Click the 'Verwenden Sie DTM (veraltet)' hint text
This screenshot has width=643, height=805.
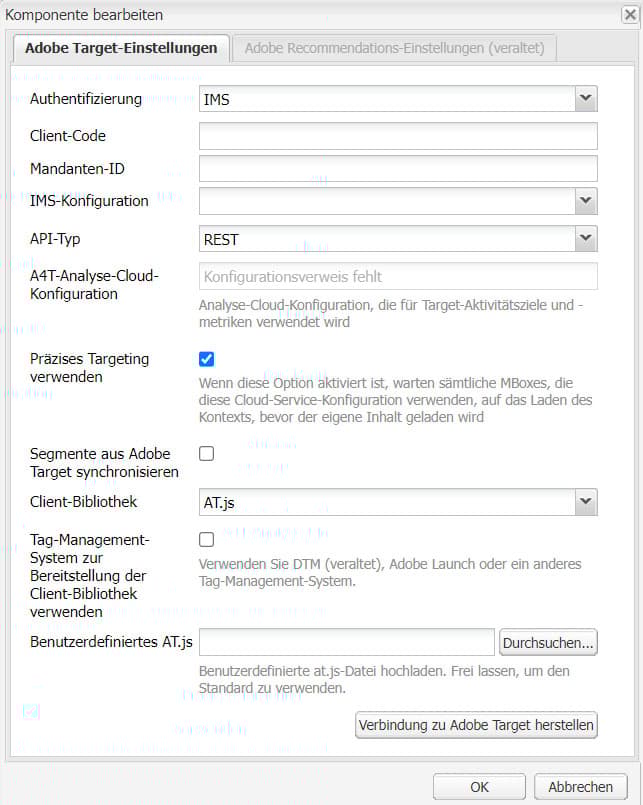(x=390, y=572)
